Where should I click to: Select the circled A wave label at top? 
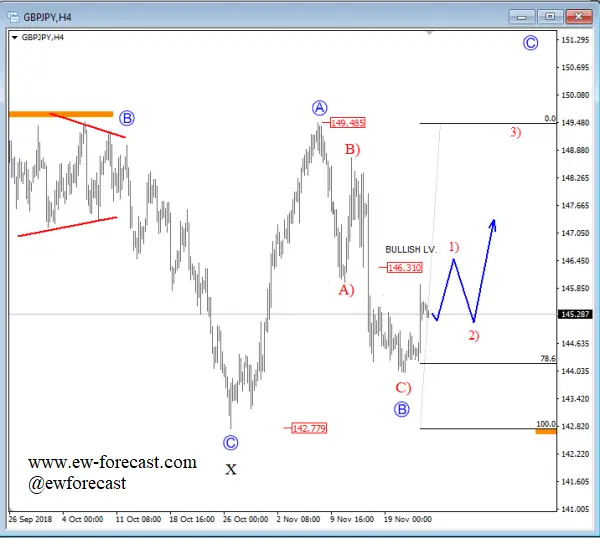point(320,108)
